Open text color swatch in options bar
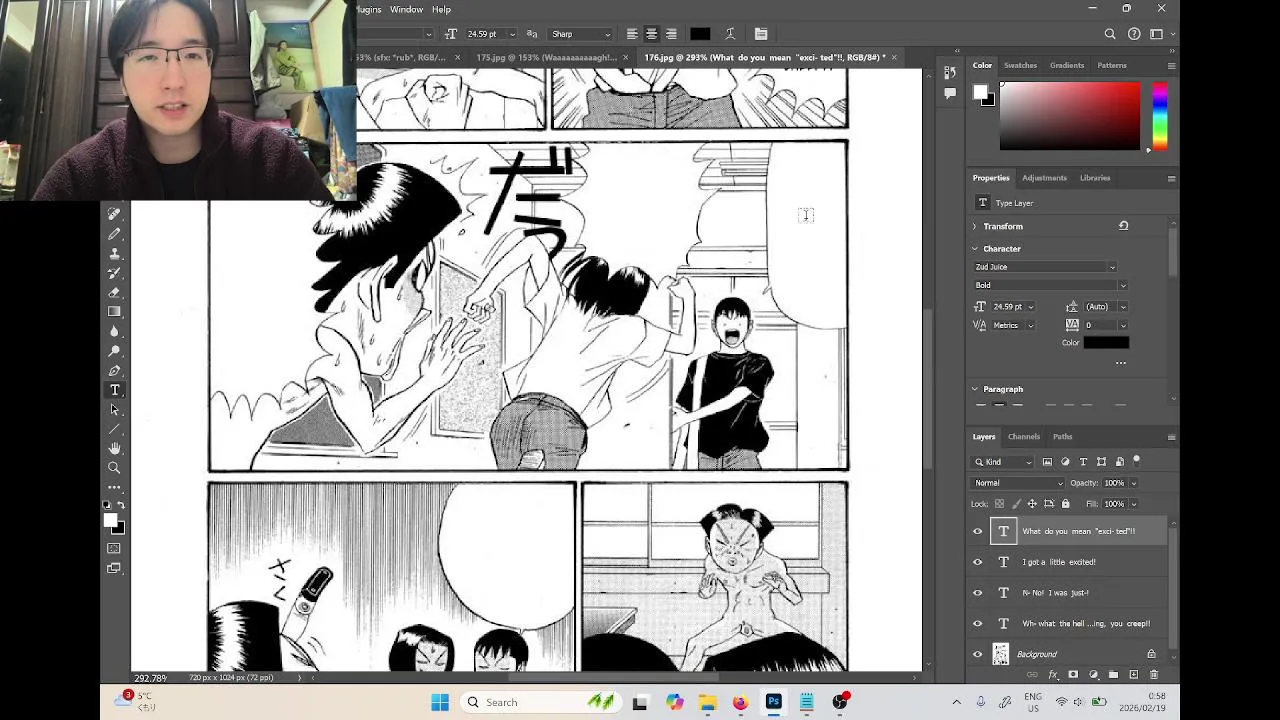 (x=700, y=34)
